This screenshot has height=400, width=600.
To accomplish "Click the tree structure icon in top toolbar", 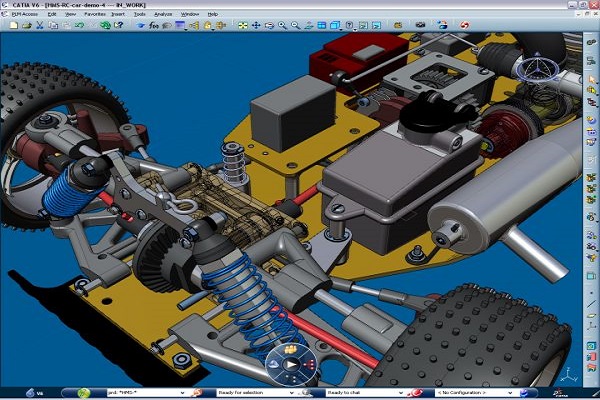I will pyautogui.click(x=194, y=26).
